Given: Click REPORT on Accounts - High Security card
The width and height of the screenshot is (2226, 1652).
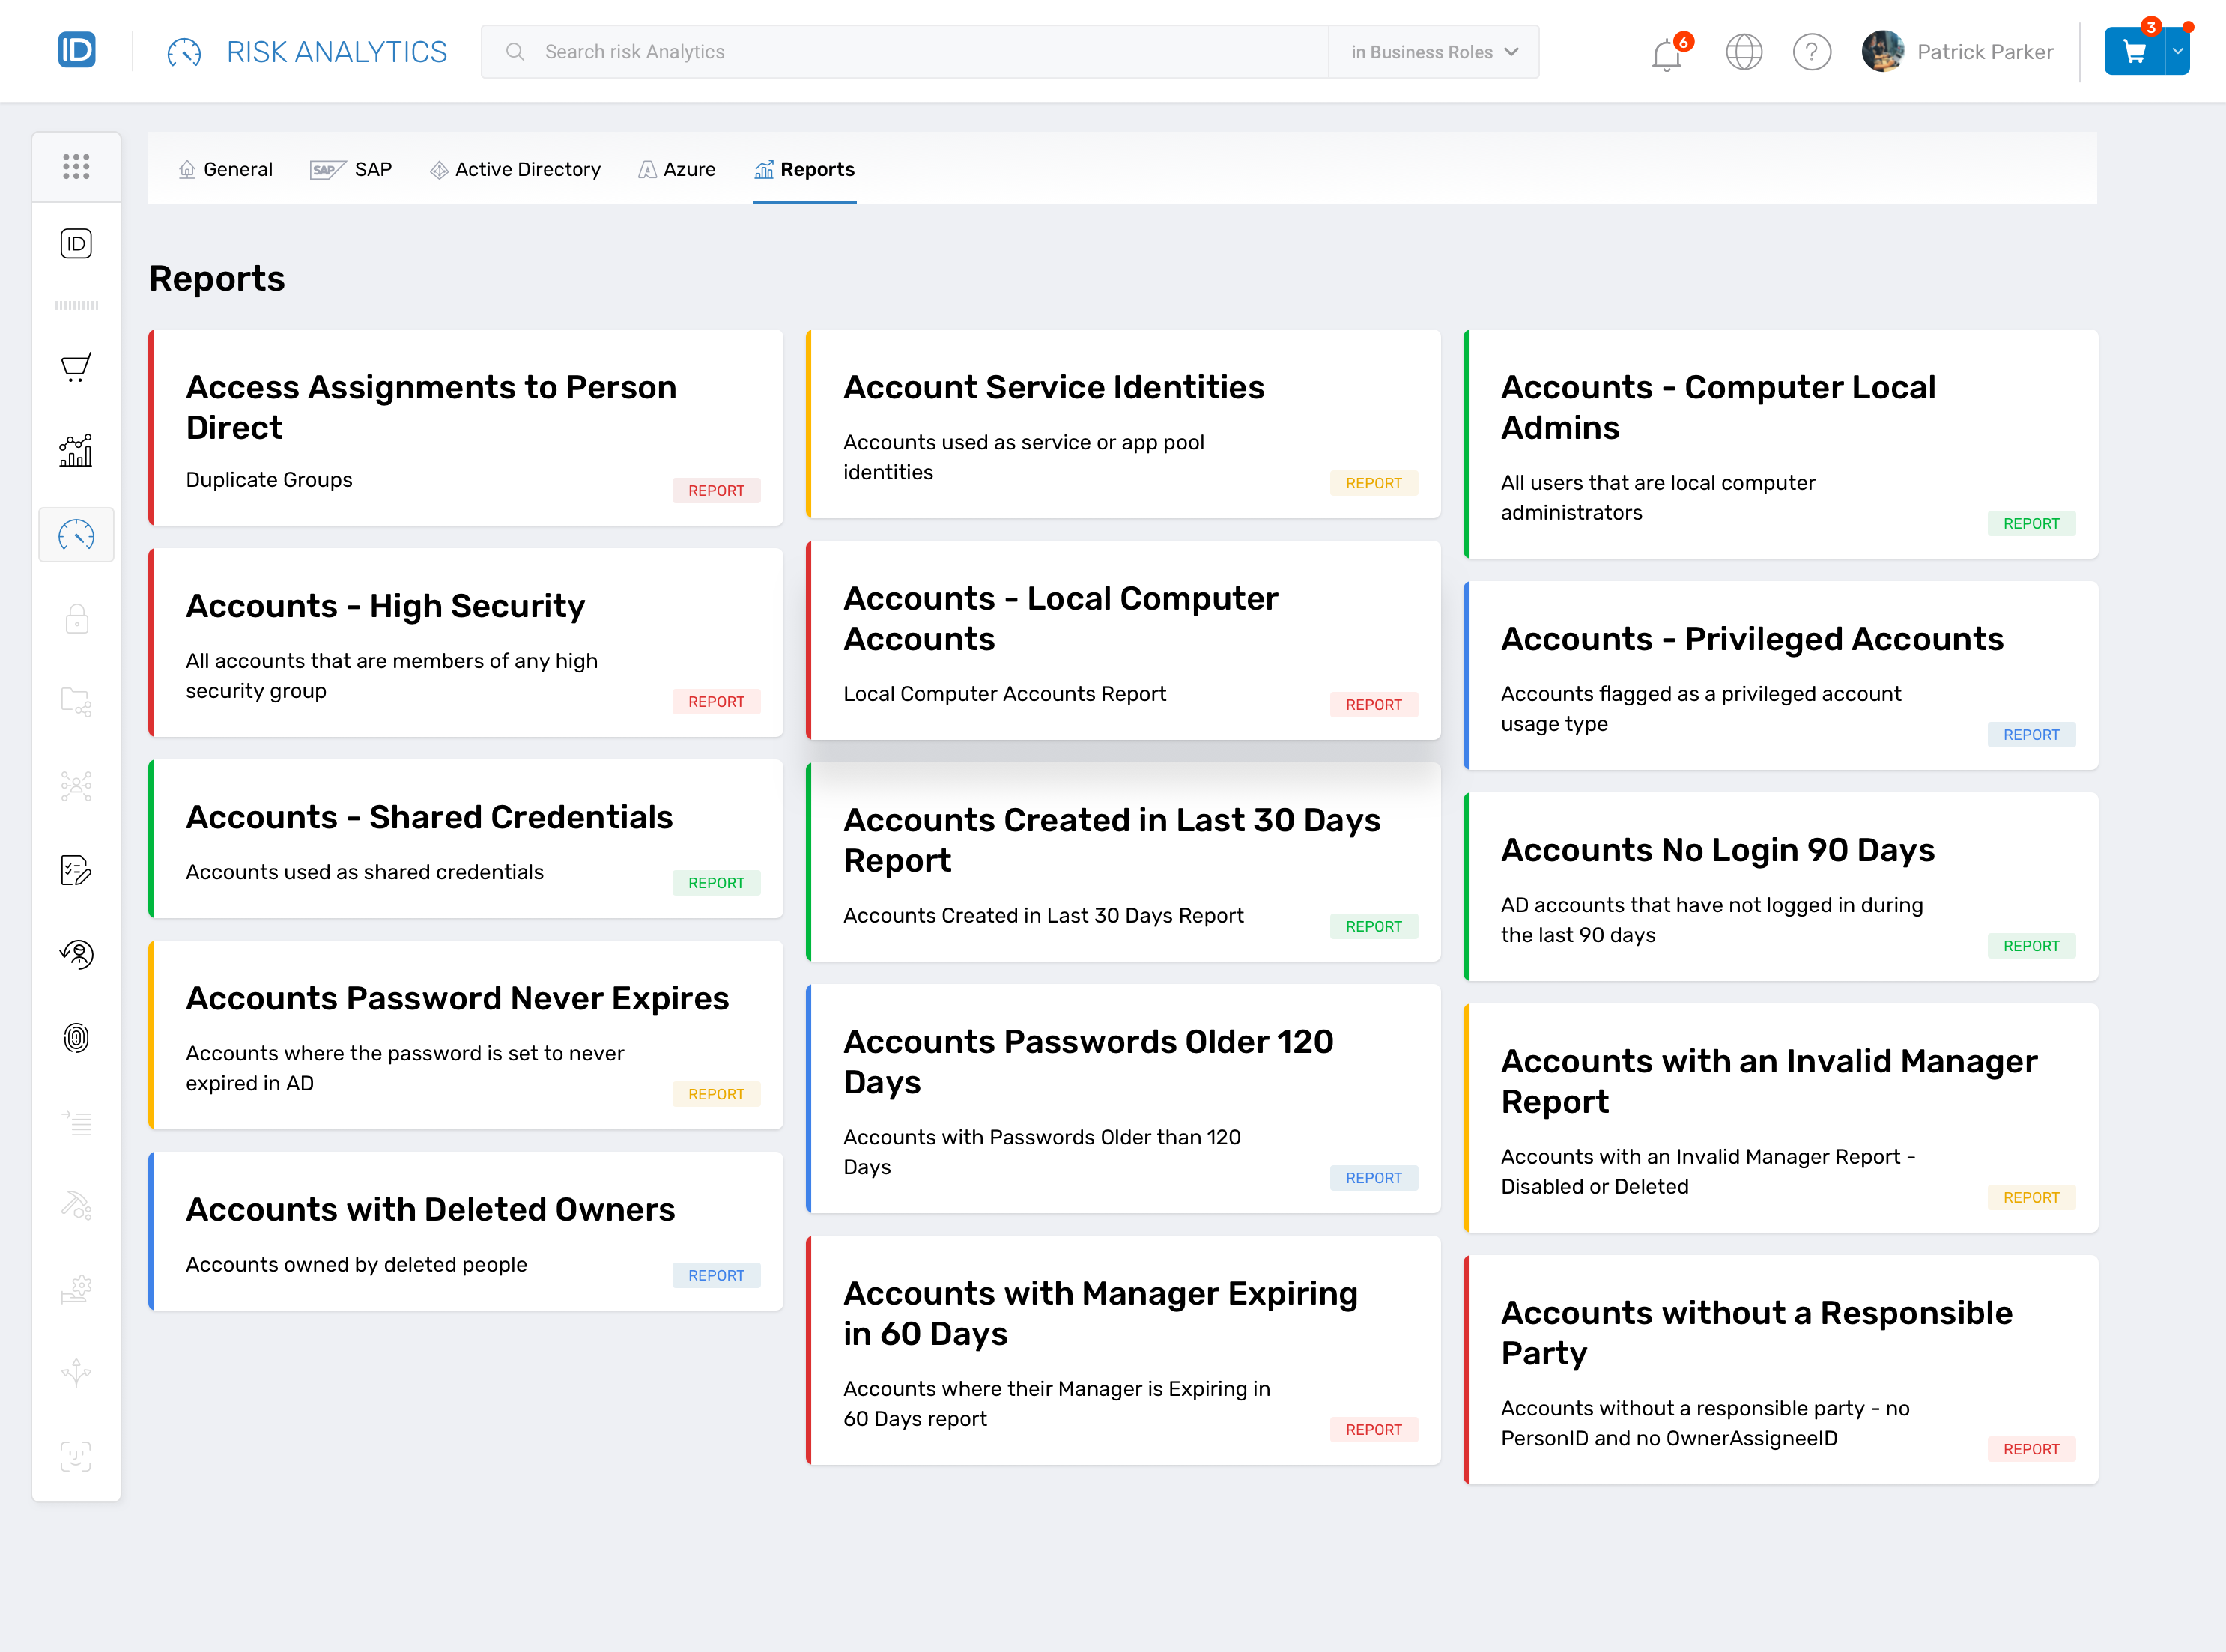Looking at the screenshot, I should (x=716, y=701).
